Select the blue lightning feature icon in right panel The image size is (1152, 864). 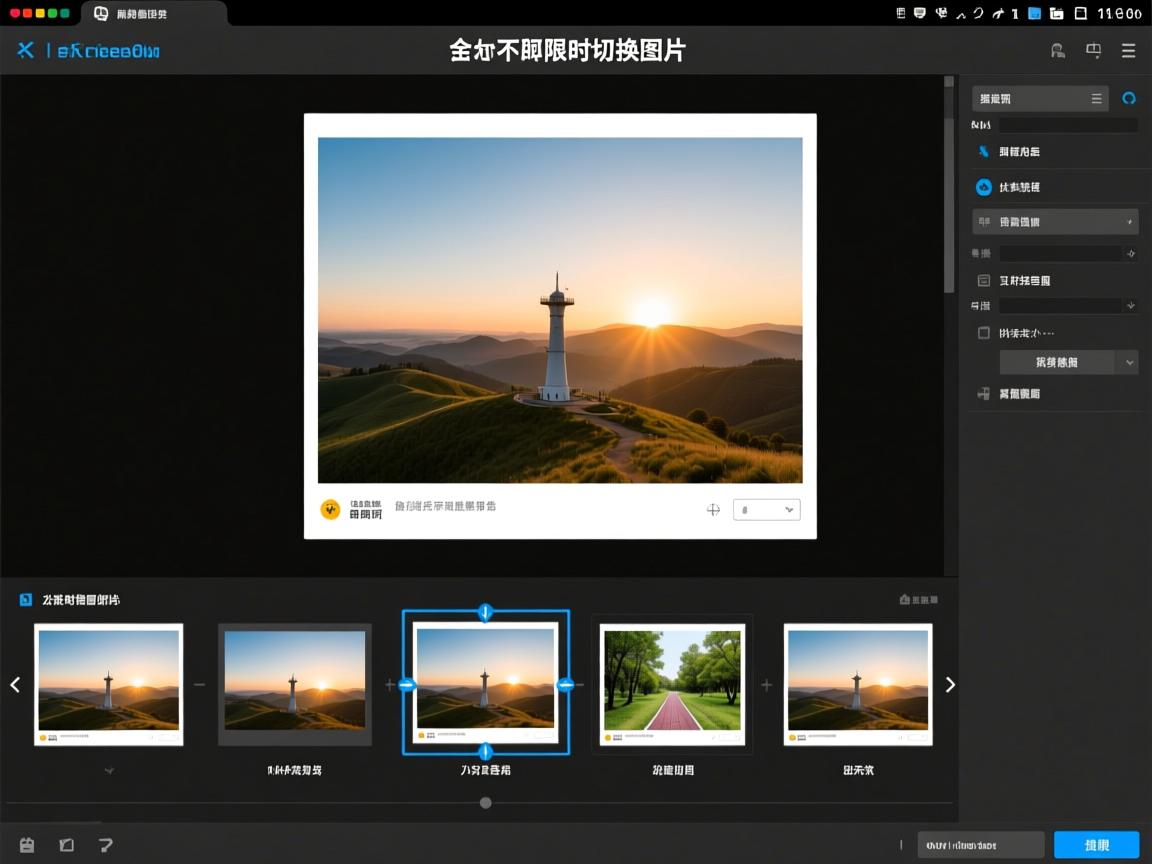coord(985,151)
